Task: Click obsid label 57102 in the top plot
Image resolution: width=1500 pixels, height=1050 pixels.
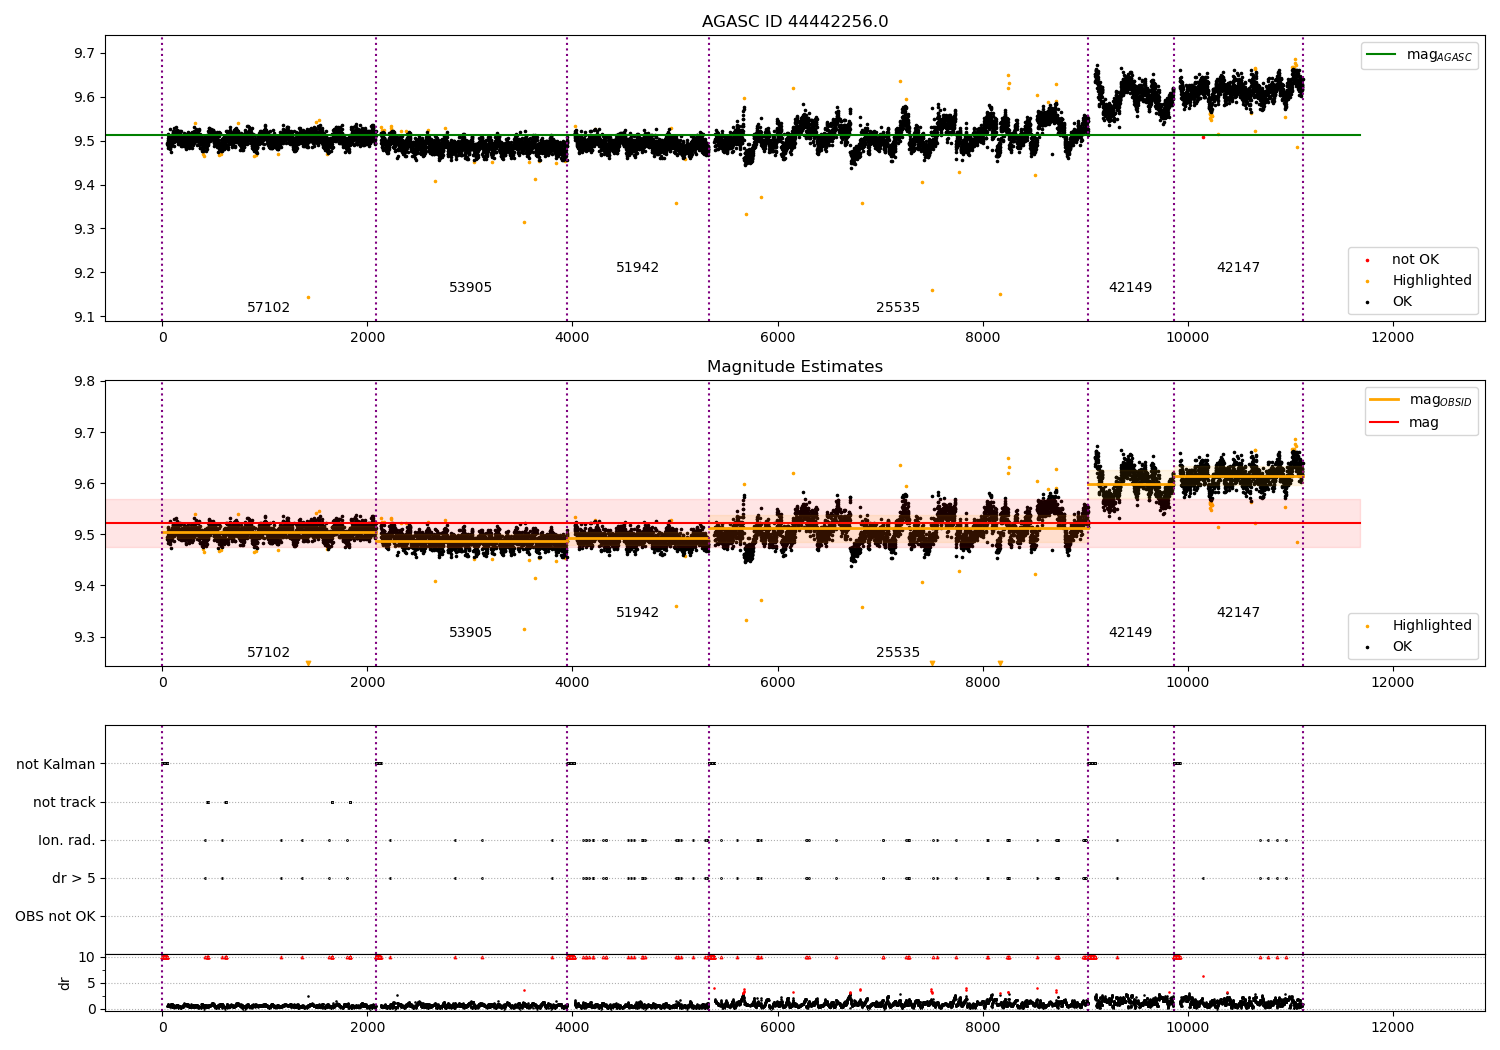Action: coord(268,308)
